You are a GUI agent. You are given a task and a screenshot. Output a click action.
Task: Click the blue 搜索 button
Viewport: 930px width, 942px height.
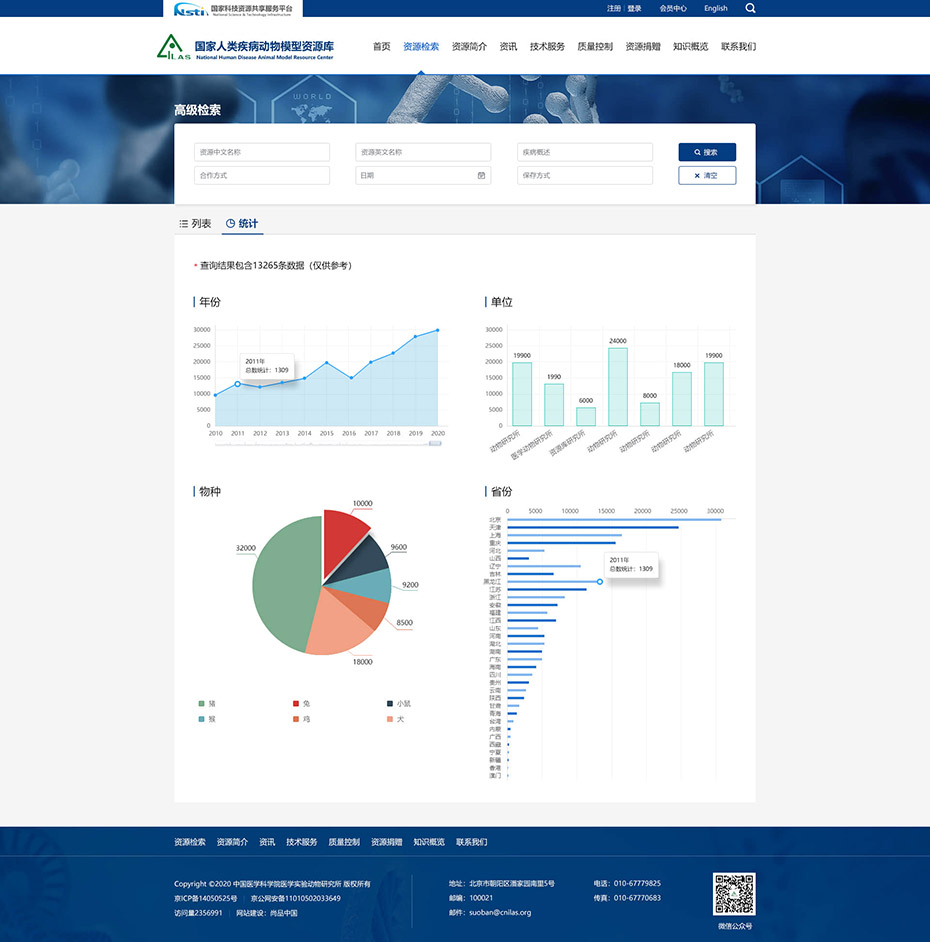(706, 152)
